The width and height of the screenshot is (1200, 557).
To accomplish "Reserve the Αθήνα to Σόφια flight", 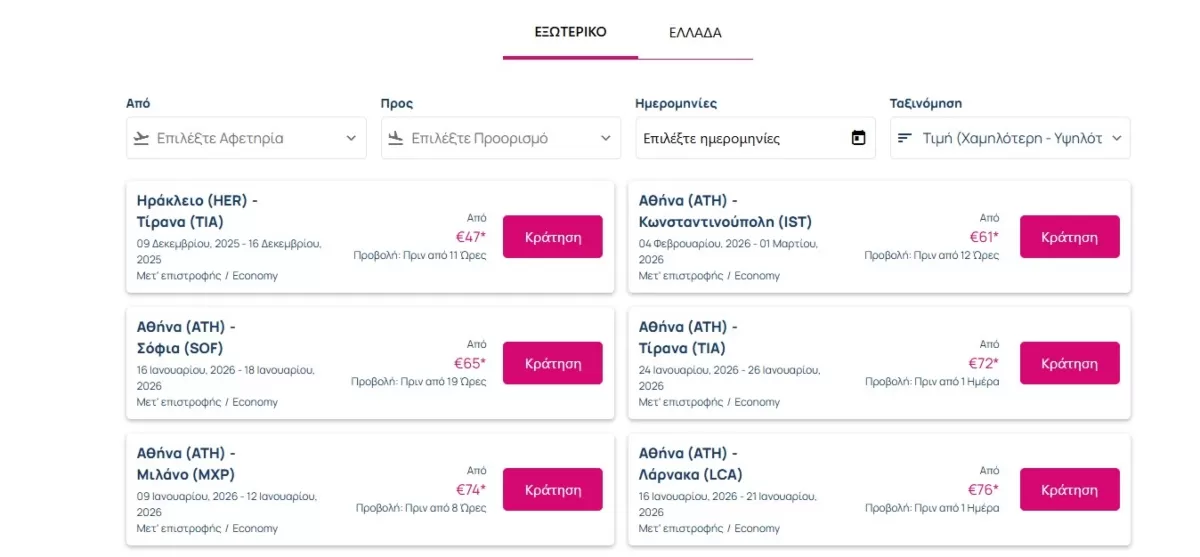I will [x=553, y=363].
